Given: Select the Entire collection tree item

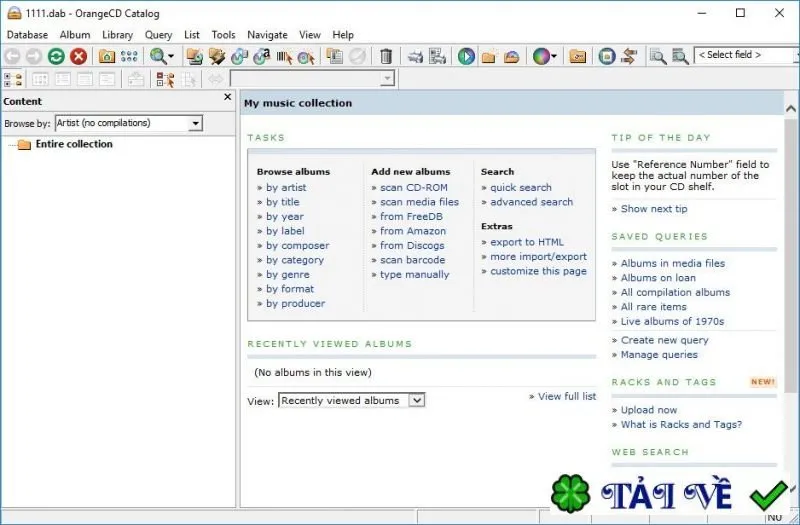Looking at the screenshot, I should tap(74, 144).
